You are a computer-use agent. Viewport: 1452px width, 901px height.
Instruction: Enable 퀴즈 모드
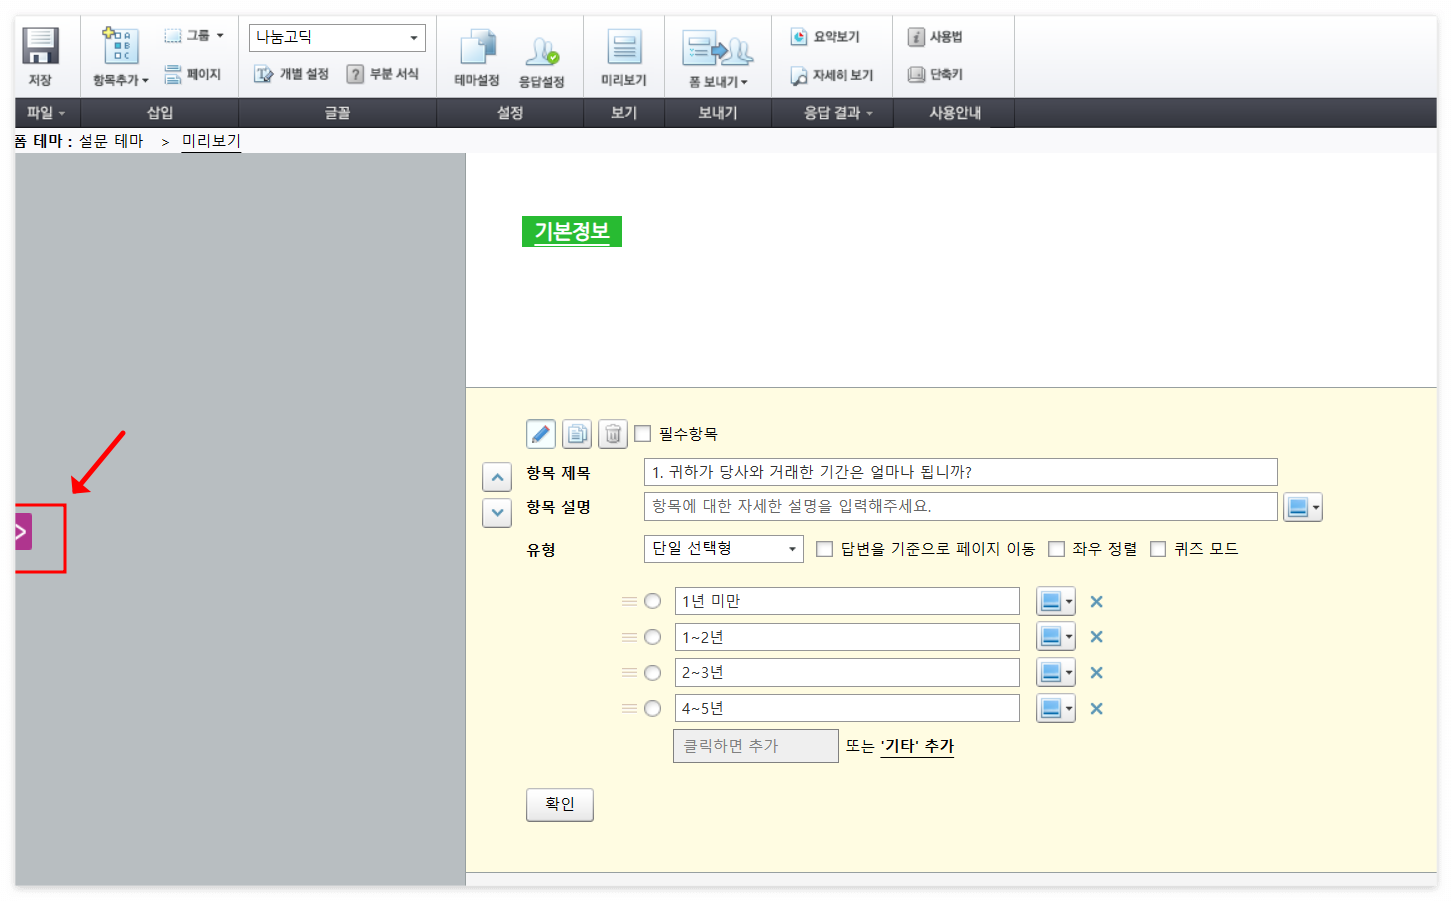1157,548
